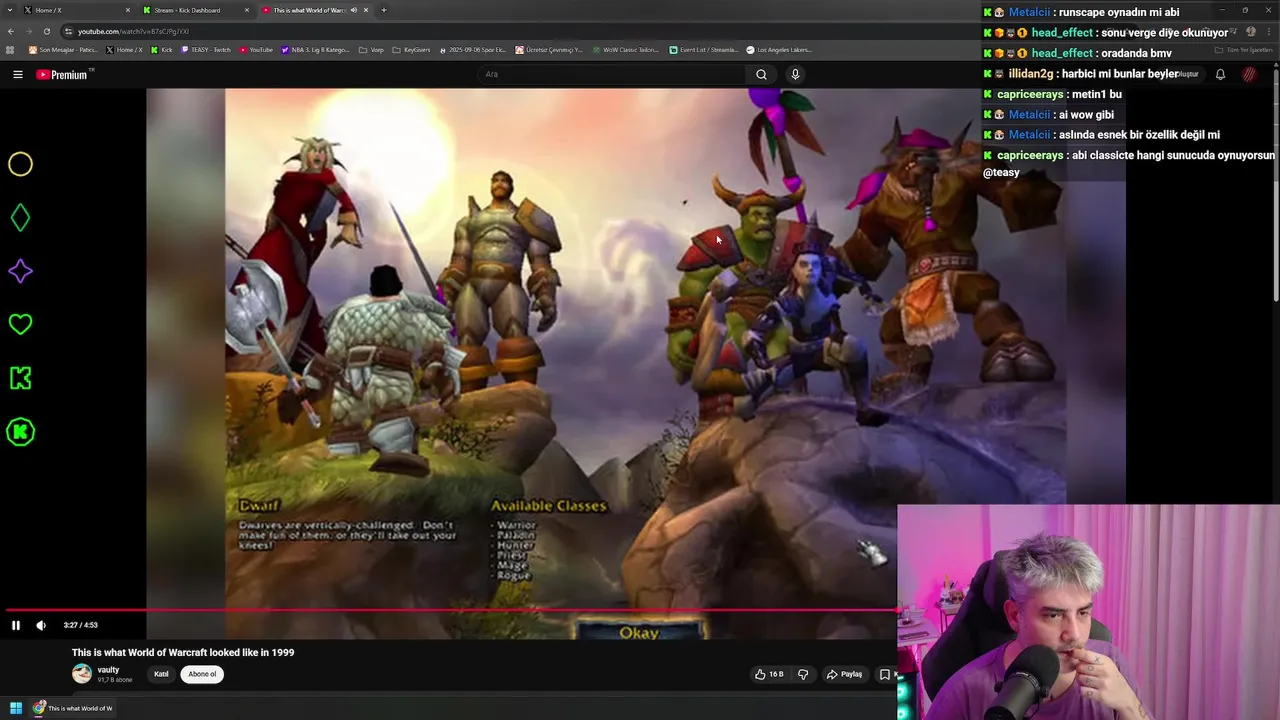The width and height of the screenshot is (1280, 720).
Task: Open the TEASY - Twitch bookmark
Action: point(206,50)
